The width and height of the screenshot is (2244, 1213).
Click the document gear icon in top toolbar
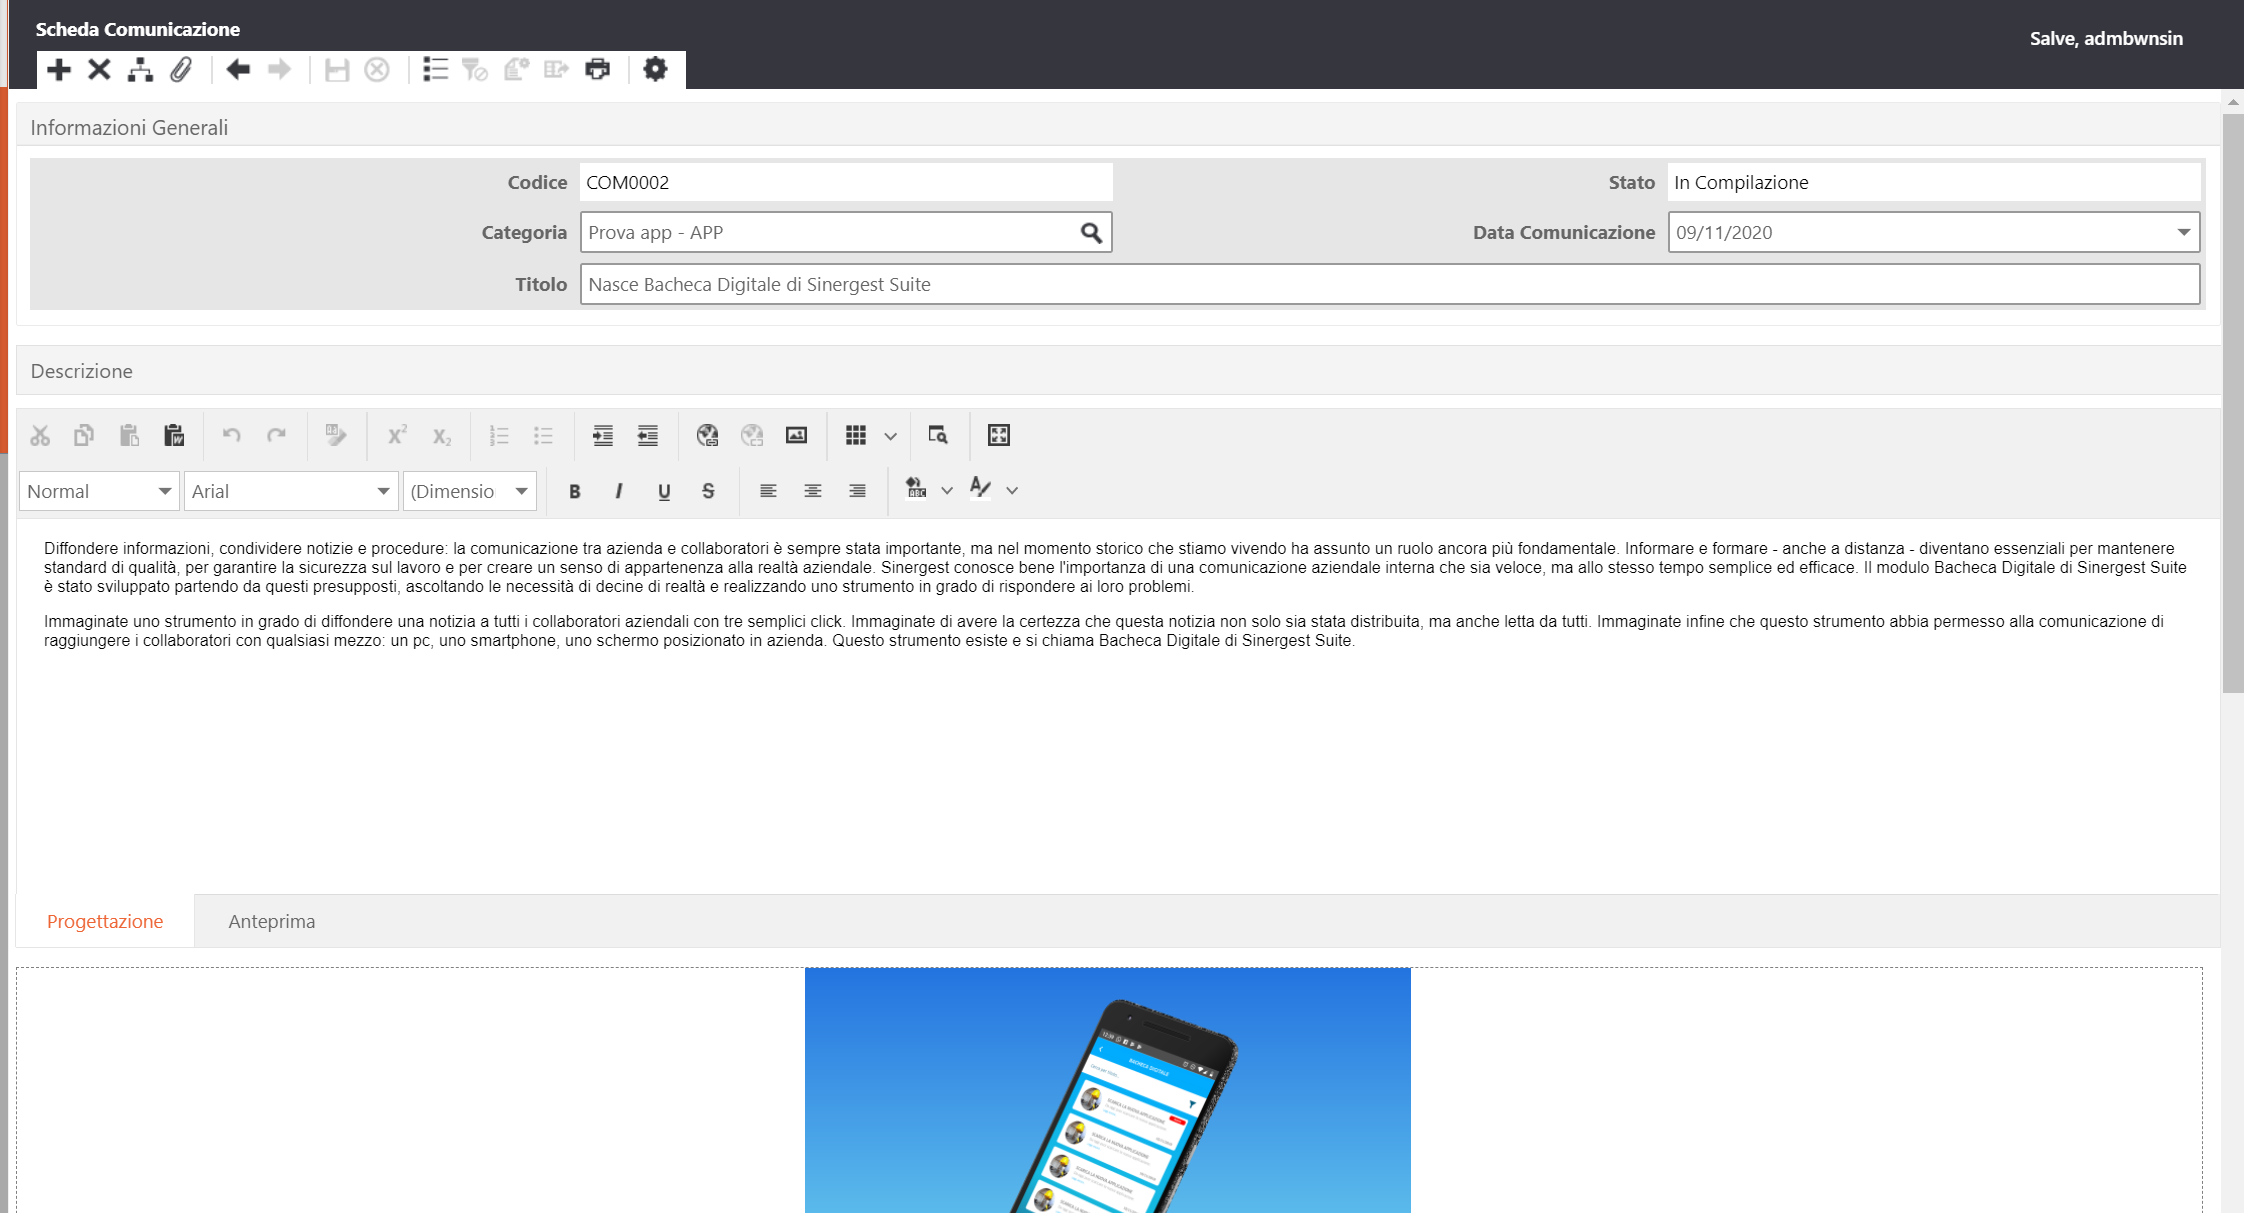(x=516, y=69)
